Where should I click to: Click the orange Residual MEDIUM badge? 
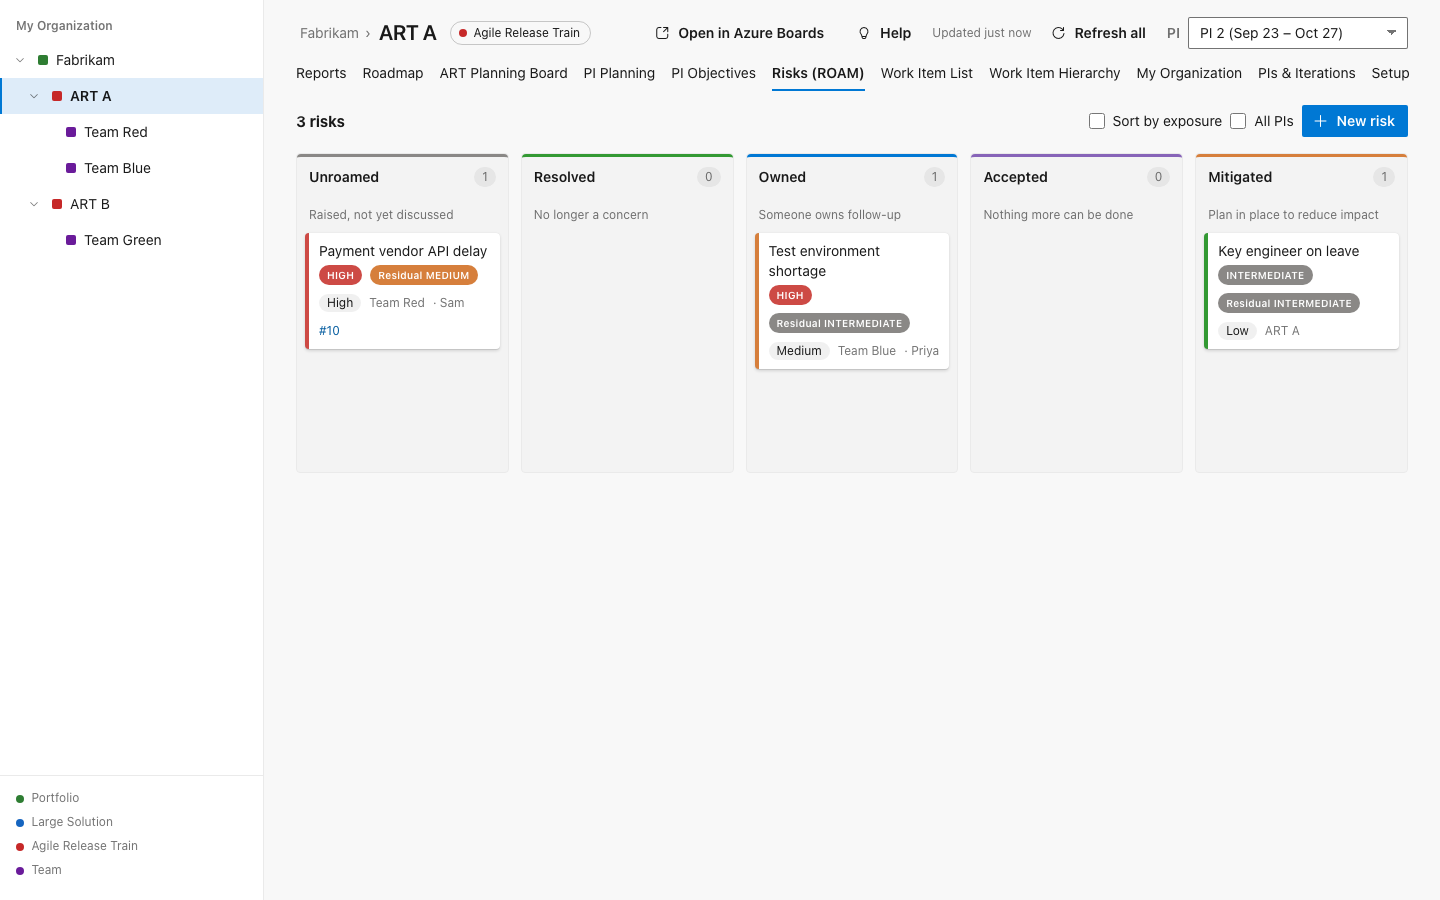424,275
